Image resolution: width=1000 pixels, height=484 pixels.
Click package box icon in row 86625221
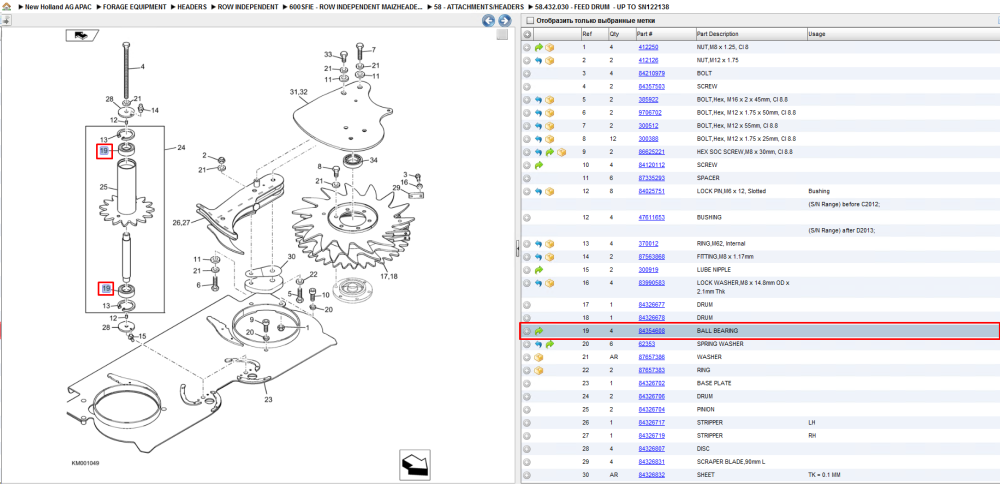pos(561,152)
